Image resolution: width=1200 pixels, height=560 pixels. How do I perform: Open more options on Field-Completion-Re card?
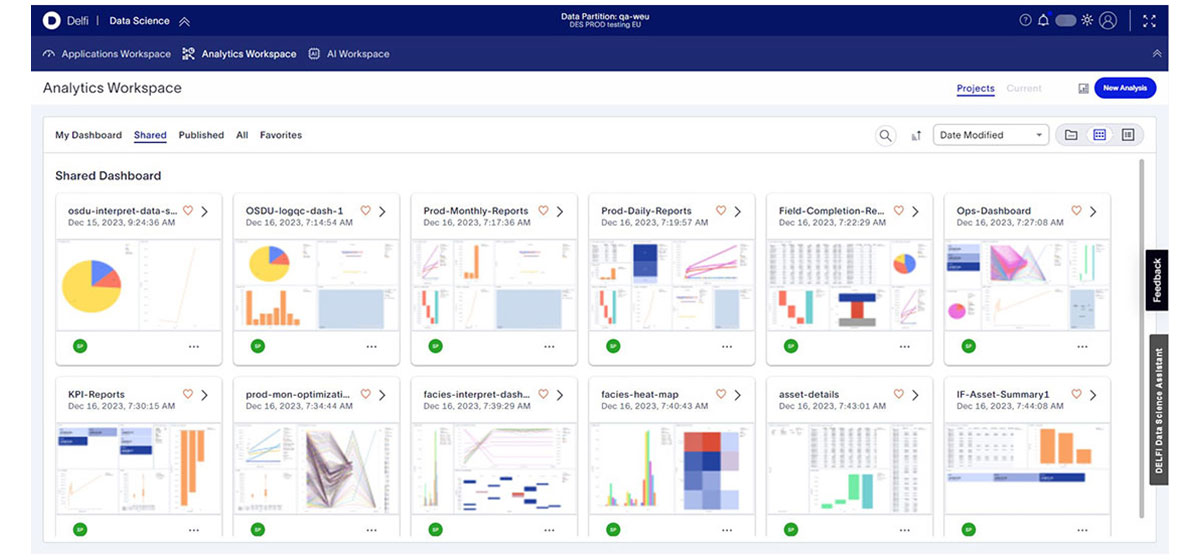(905, 346)
